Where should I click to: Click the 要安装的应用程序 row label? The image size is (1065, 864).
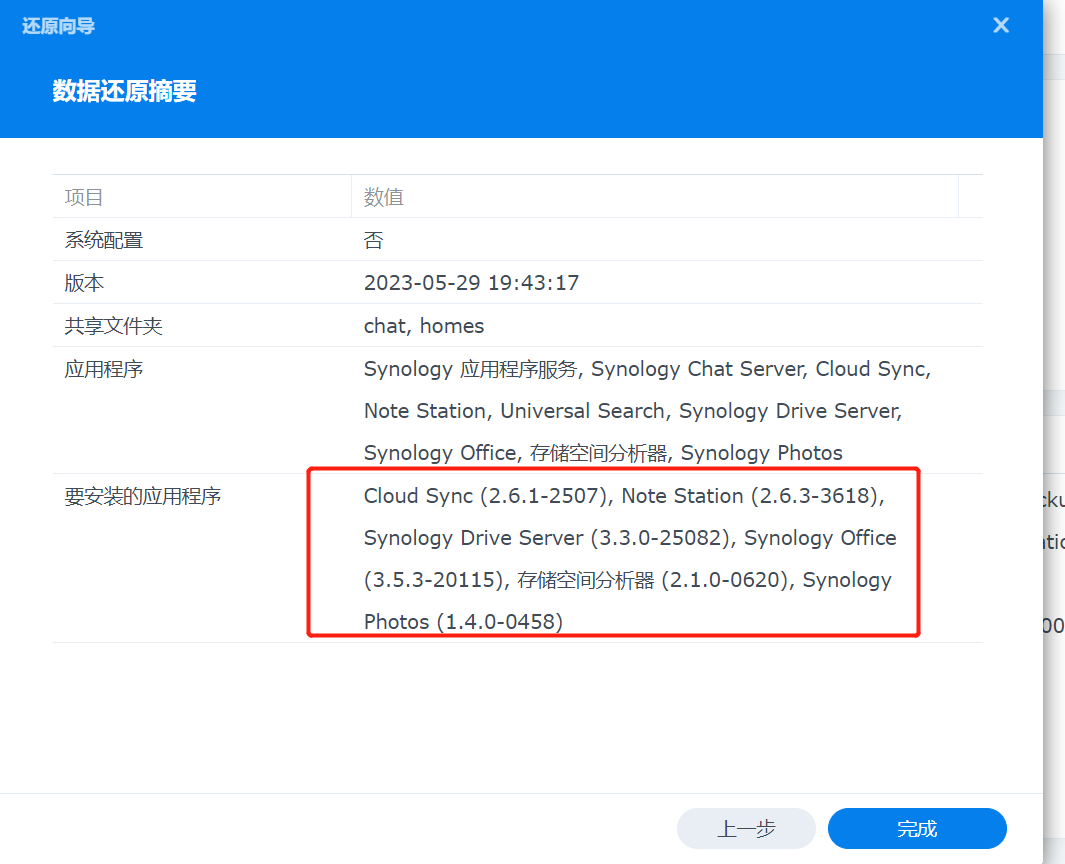pyautogui.click(x=143, y=496)
